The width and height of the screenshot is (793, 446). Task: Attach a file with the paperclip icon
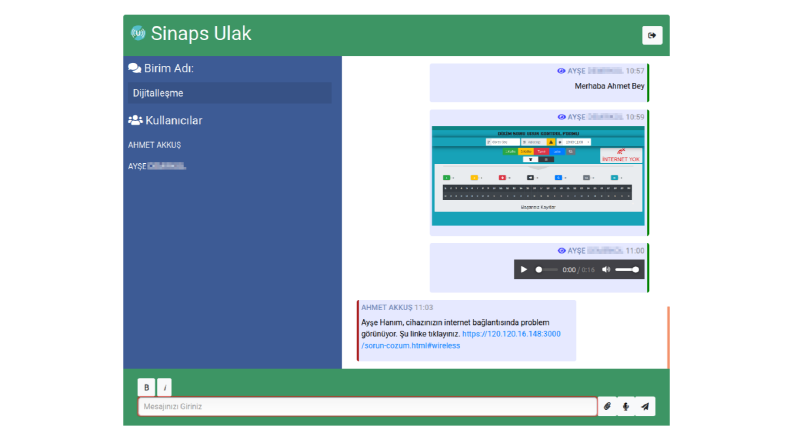[607, 406]
